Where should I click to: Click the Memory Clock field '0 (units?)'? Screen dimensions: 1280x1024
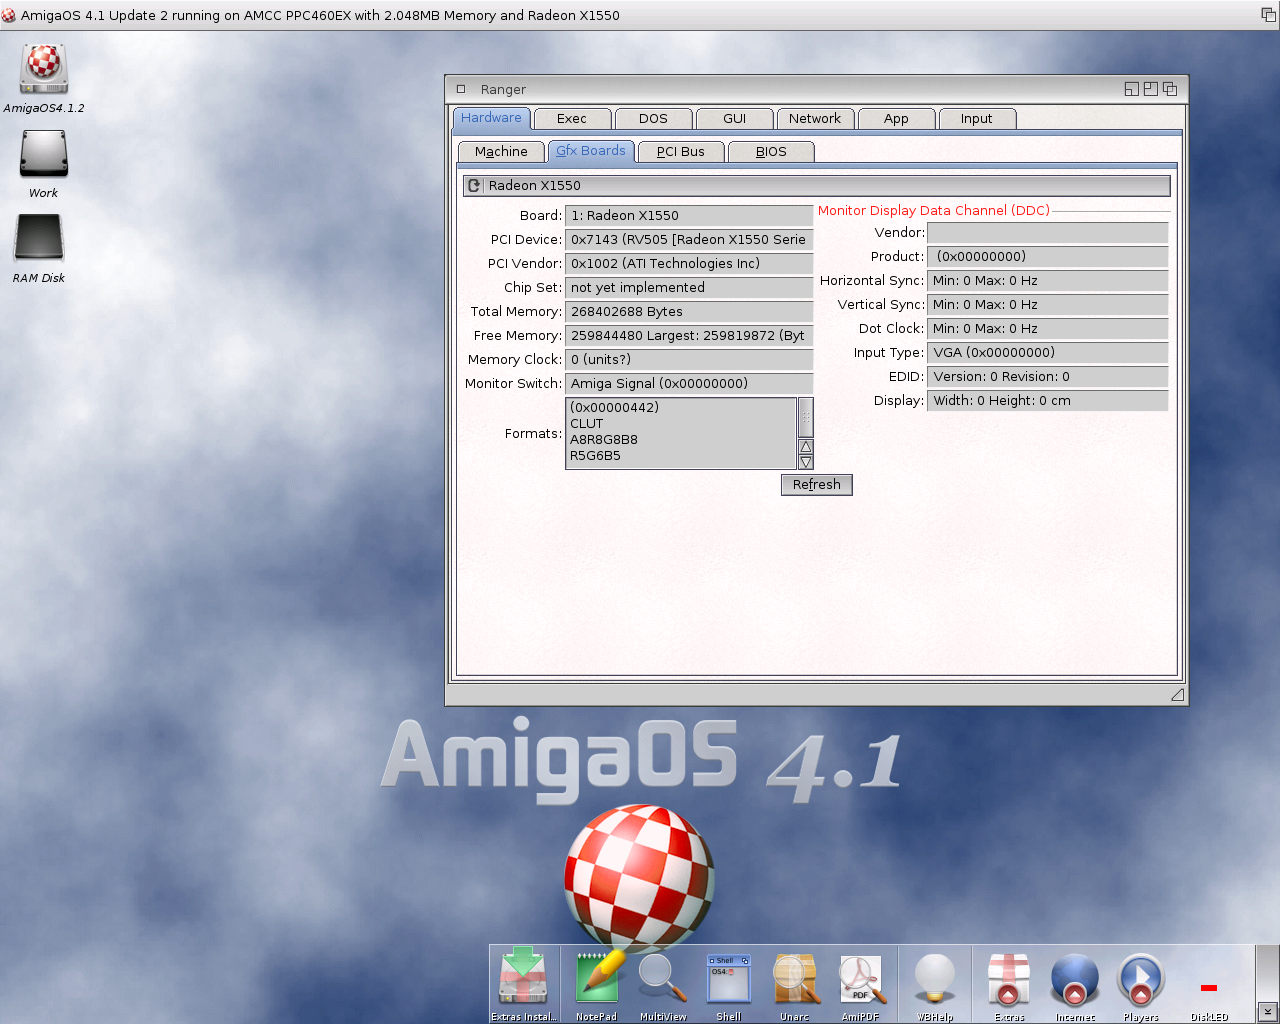[689, 359]
